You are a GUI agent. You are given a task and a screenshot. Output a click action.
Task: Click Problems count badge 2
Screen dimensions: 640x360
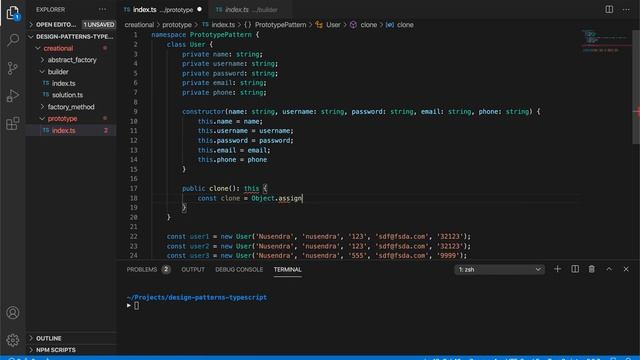[166, 269]
